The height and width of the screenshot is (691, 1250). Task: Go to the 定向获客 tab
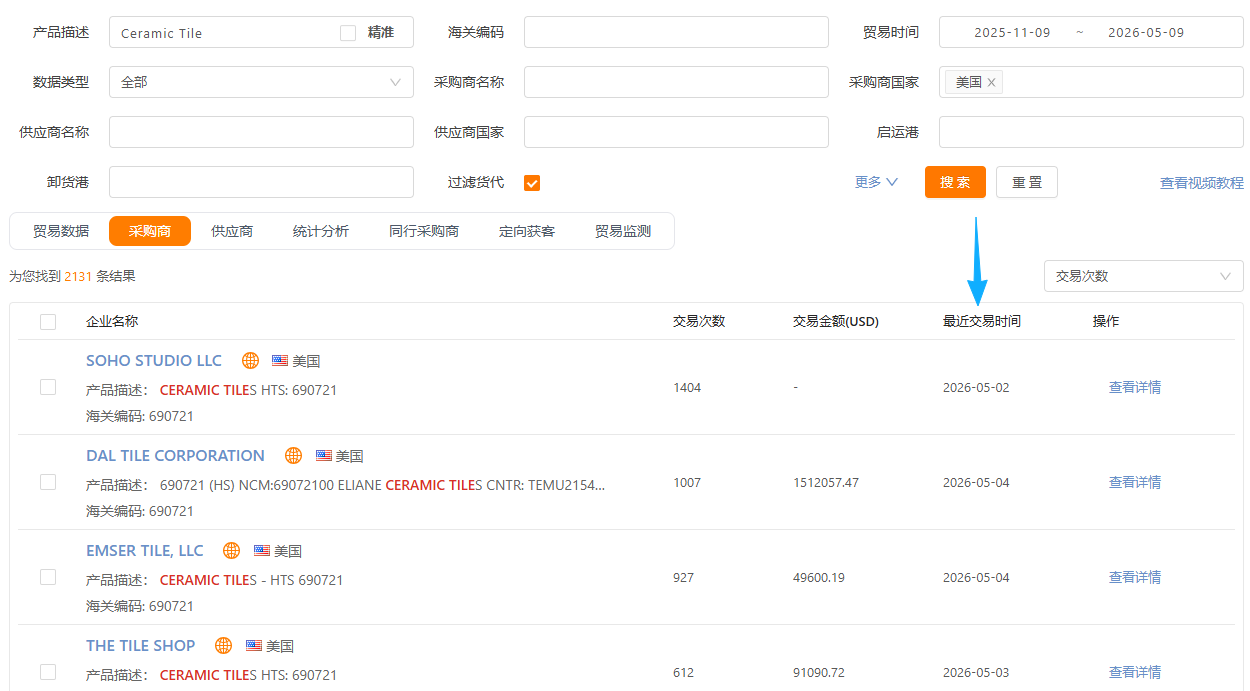[527, 231]
